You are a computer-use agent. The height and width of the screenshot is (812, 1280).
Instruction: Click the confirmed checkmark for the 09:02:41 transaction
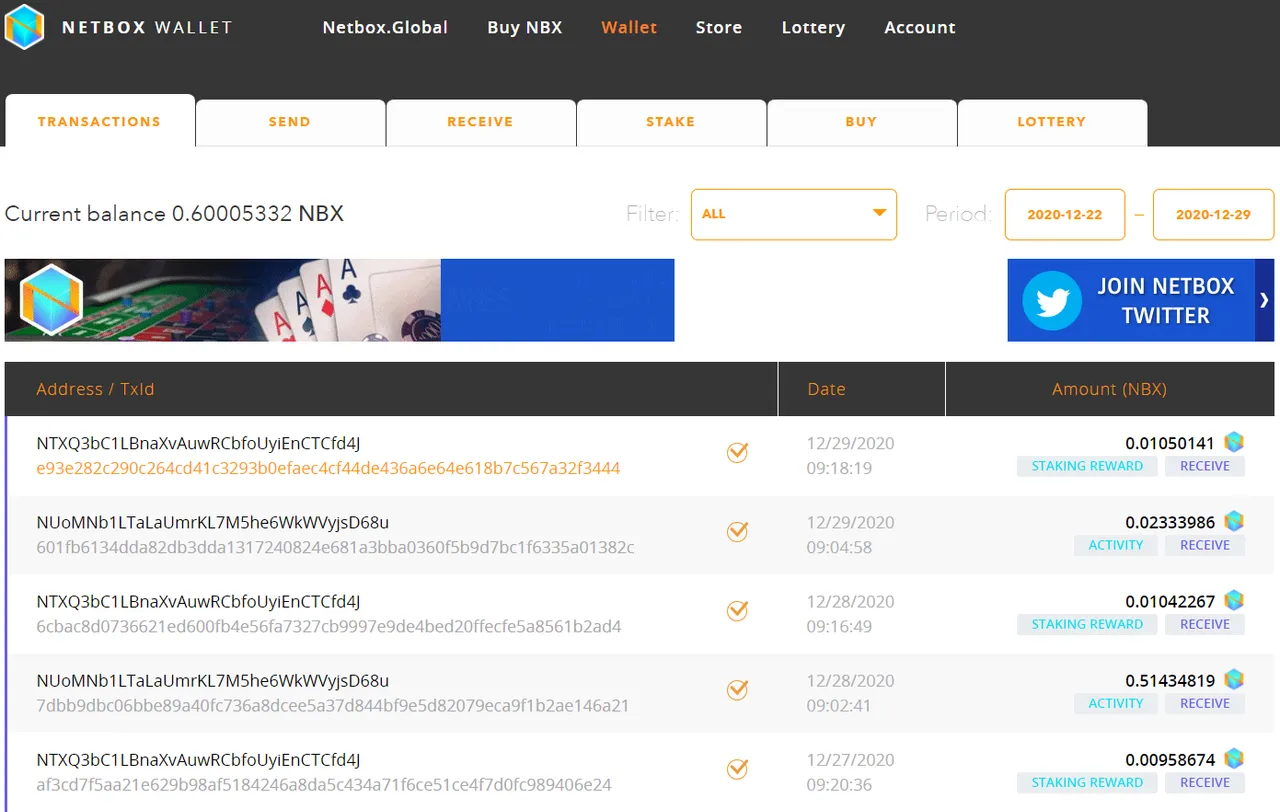(x=737, y=690)
